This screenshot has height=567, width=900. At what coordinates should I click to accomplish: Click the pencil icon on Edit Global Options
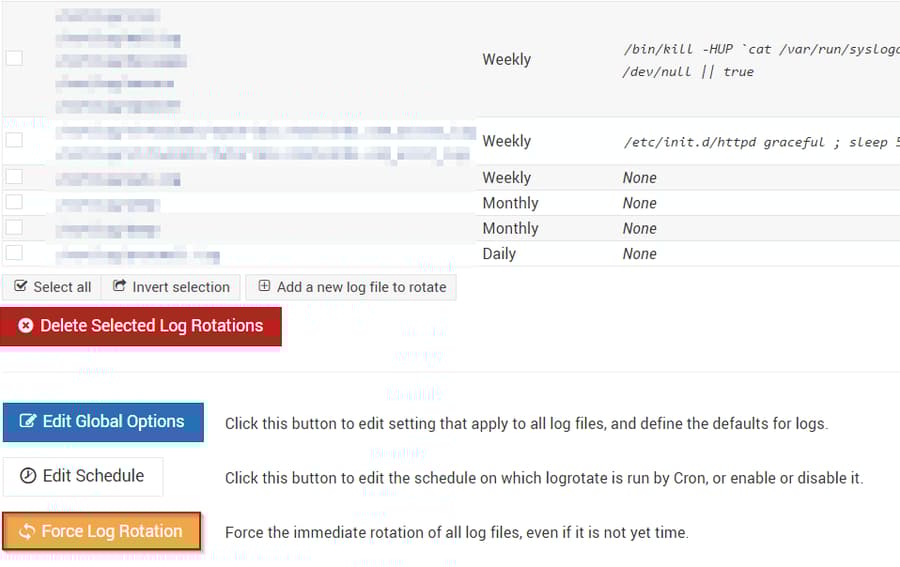click(28, 422)
